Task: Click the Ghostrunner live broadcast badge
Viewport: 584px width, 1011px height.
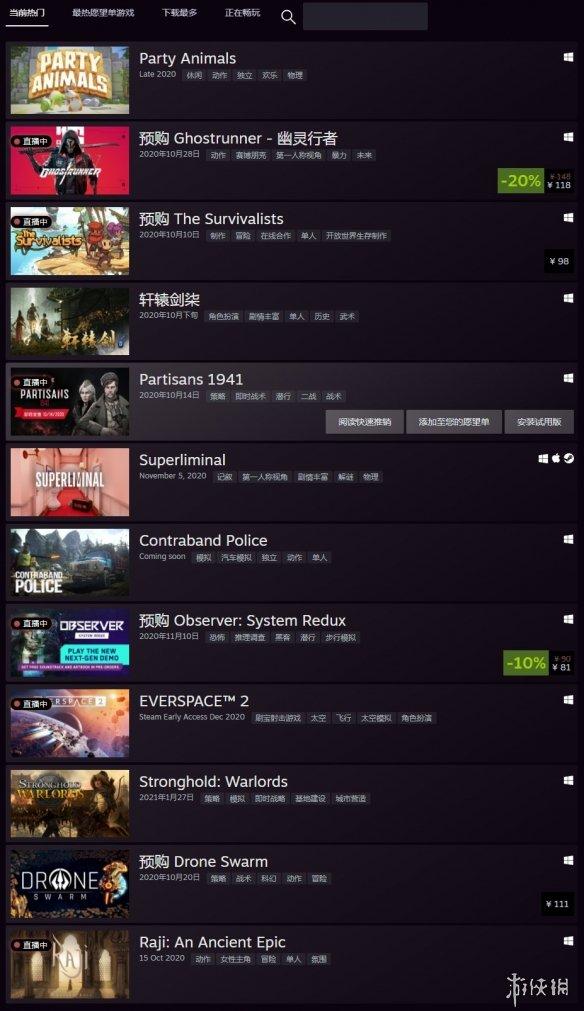Action: [30, 141]
